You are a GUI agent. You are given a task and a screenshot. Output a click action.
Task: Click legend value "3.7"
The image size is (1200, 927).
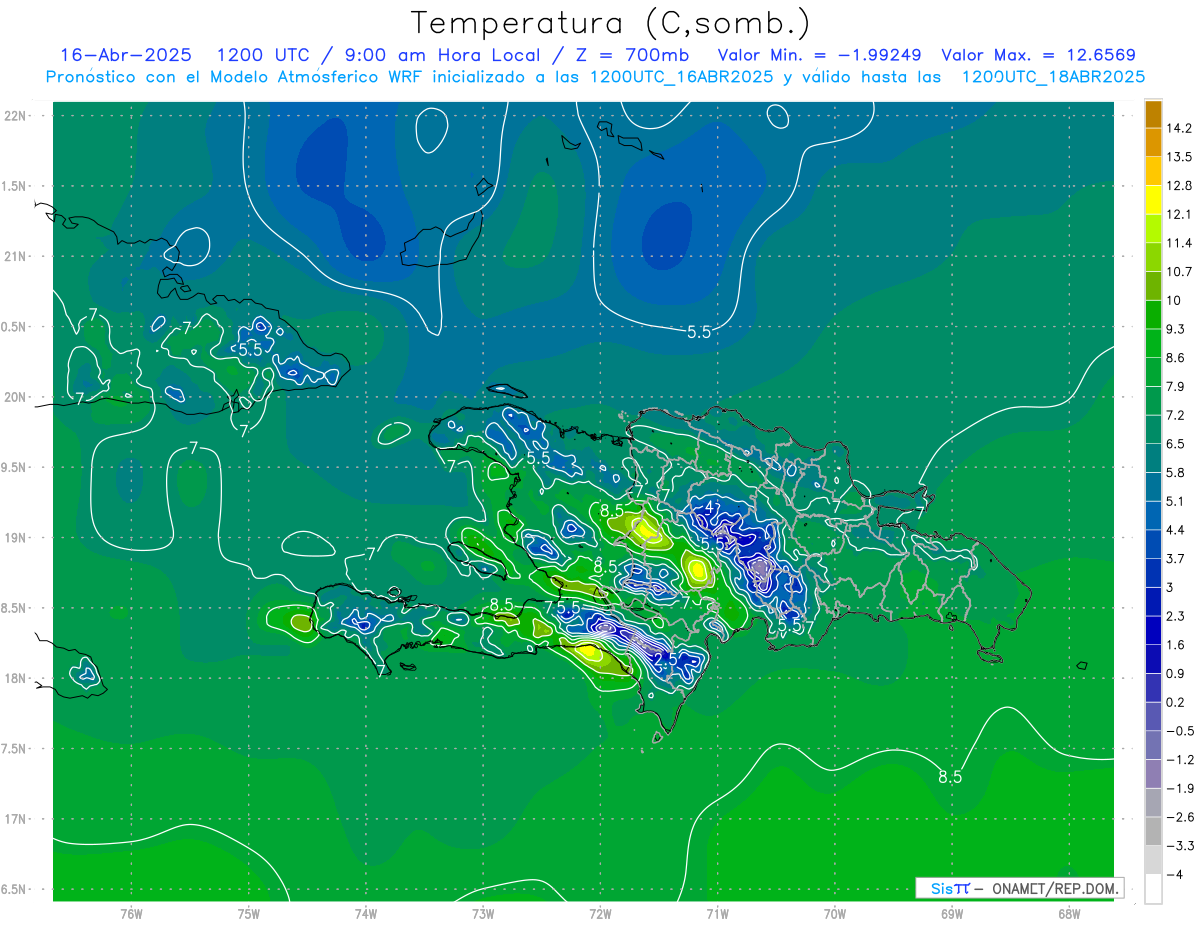[x=1177, y=558]
